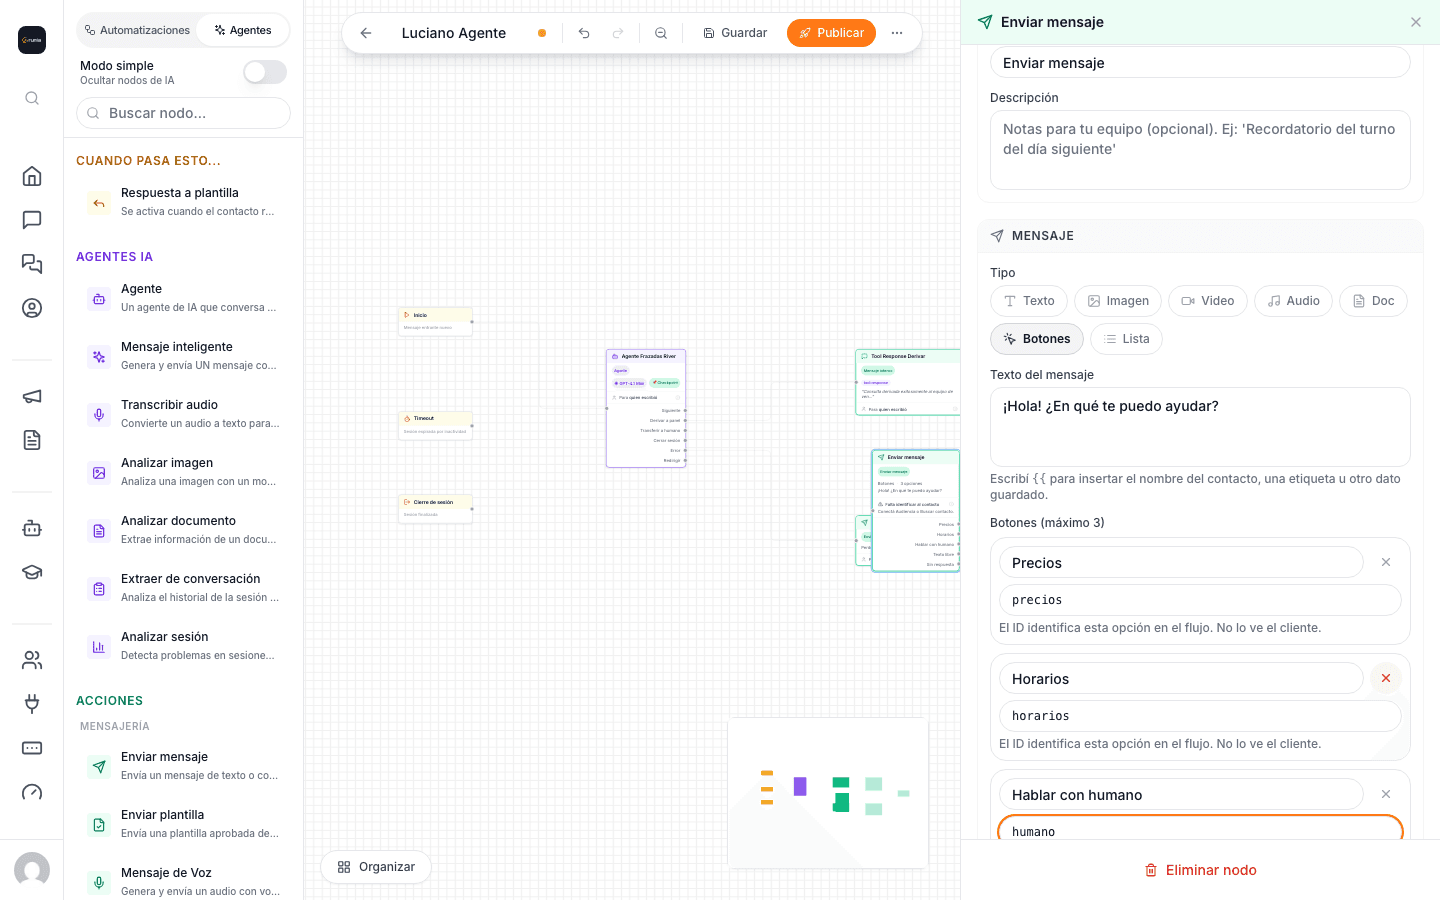The width and height of the screenshot is (1440, 900).
Task: Add the Enviar mensaje action node
Action: pyautogui.click(x=183, y=766)
